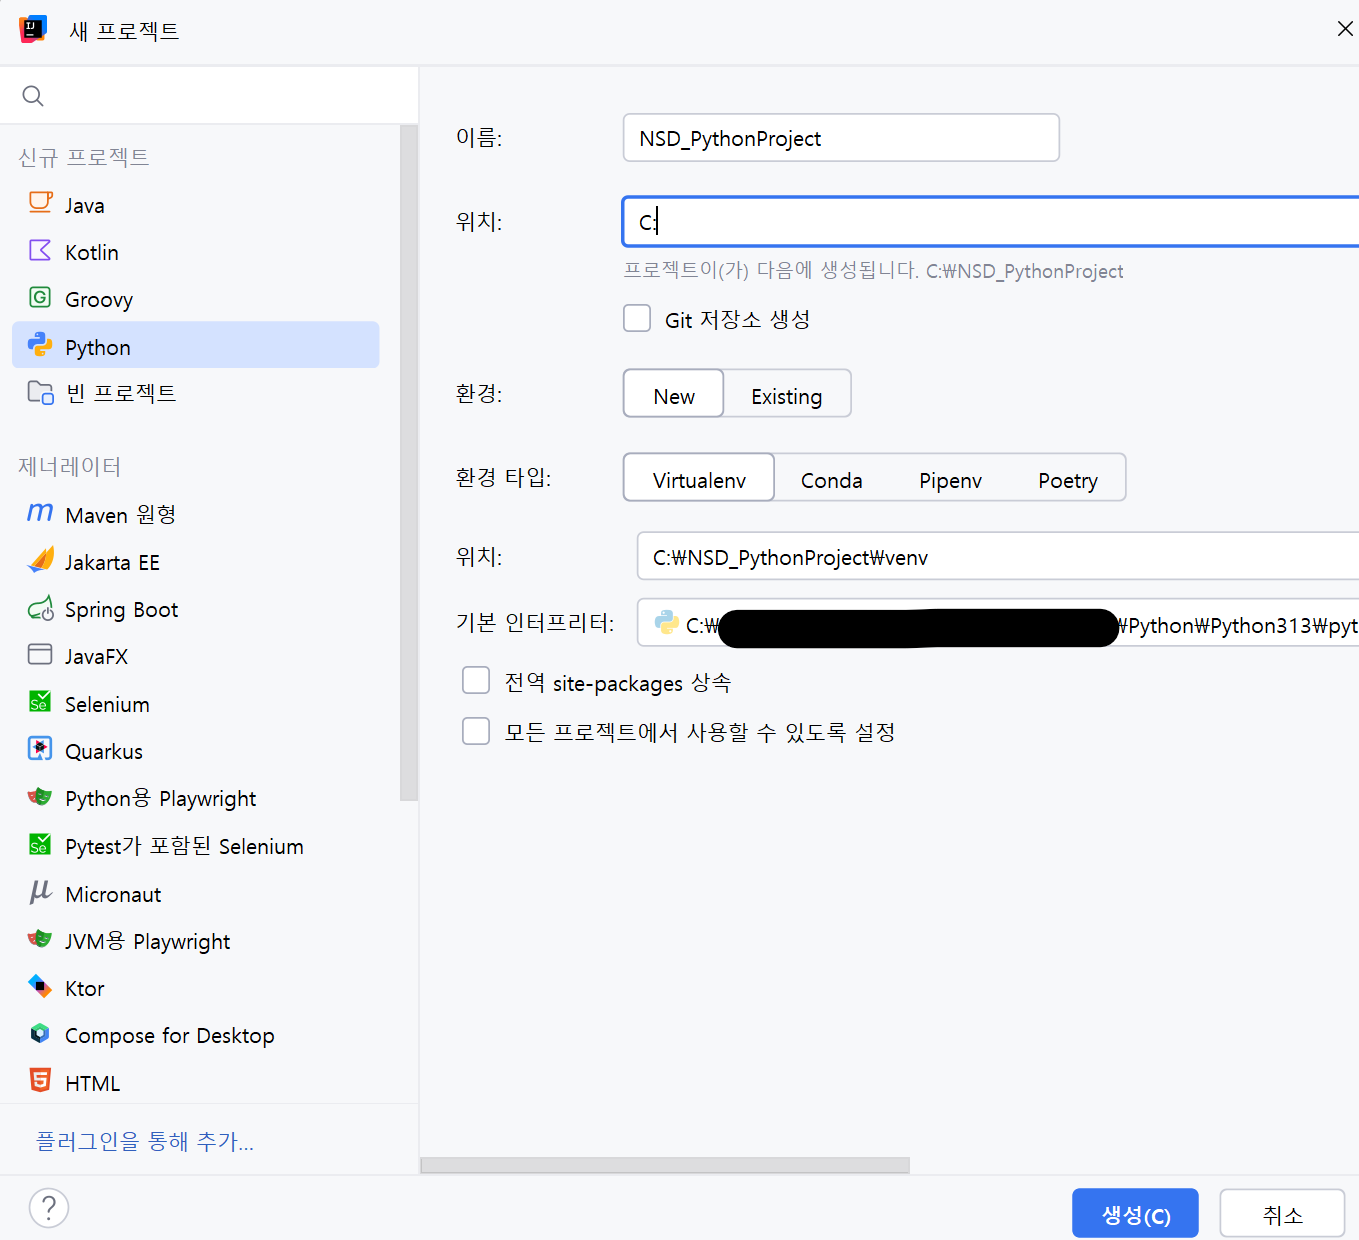Click the Selenium green icon
This screenshot has width=1359, height=1240.
40,702
